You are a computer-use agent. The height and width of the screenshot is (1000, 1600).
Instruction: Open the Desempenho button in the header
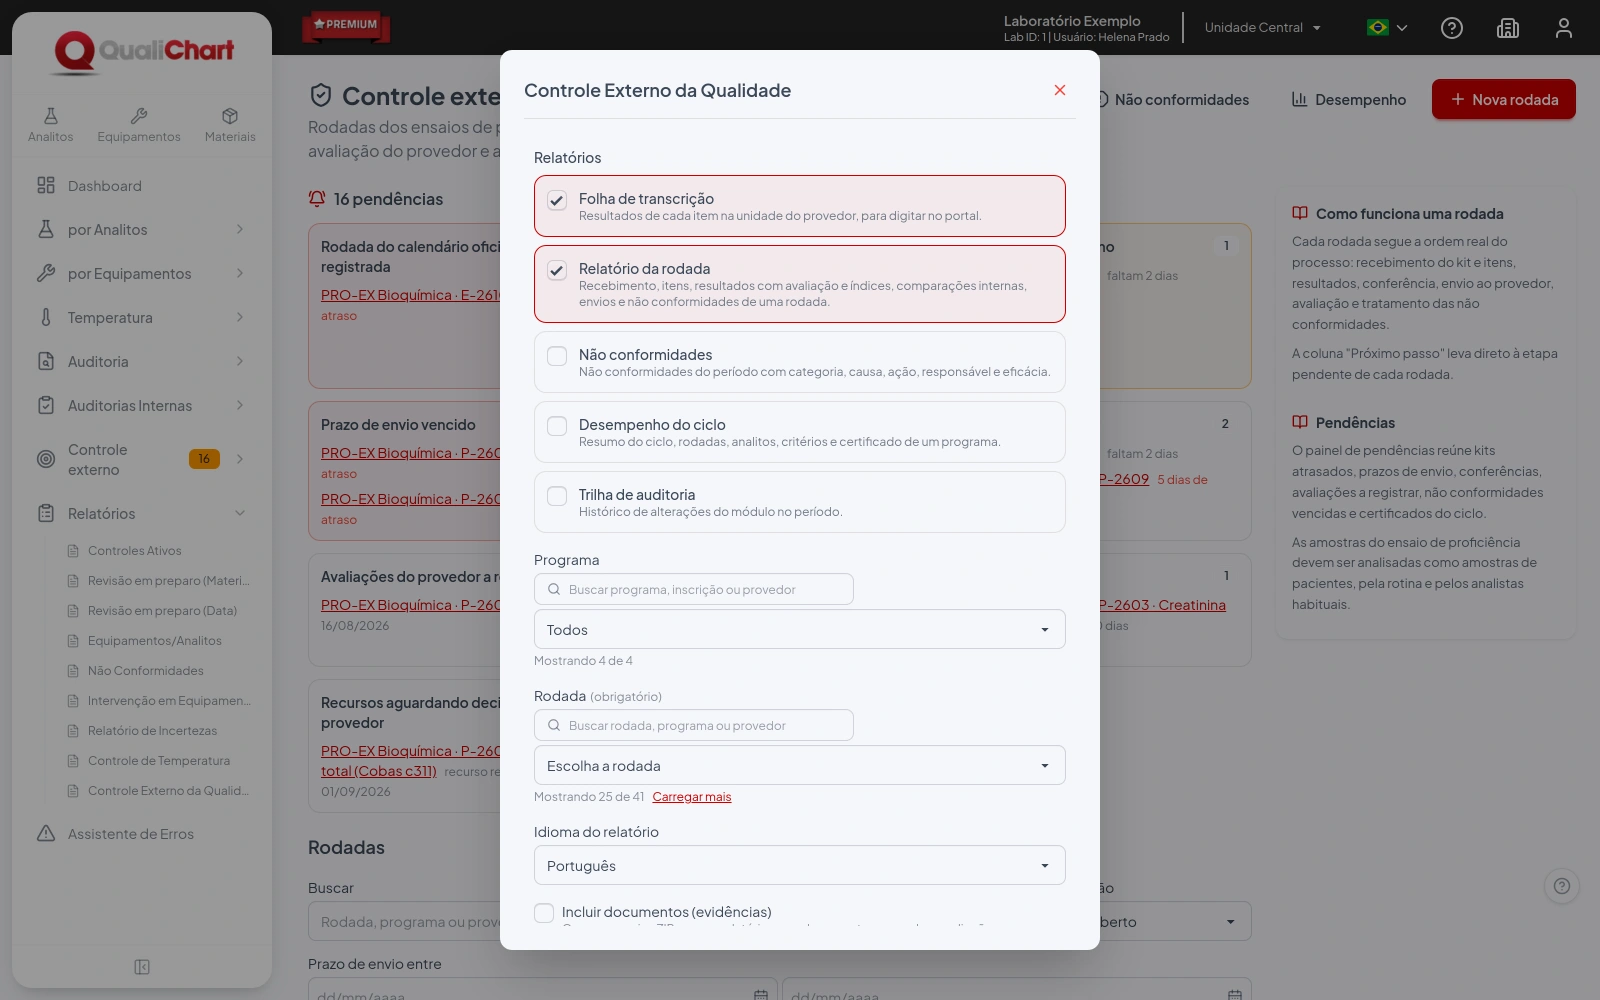coord(1349,99)
